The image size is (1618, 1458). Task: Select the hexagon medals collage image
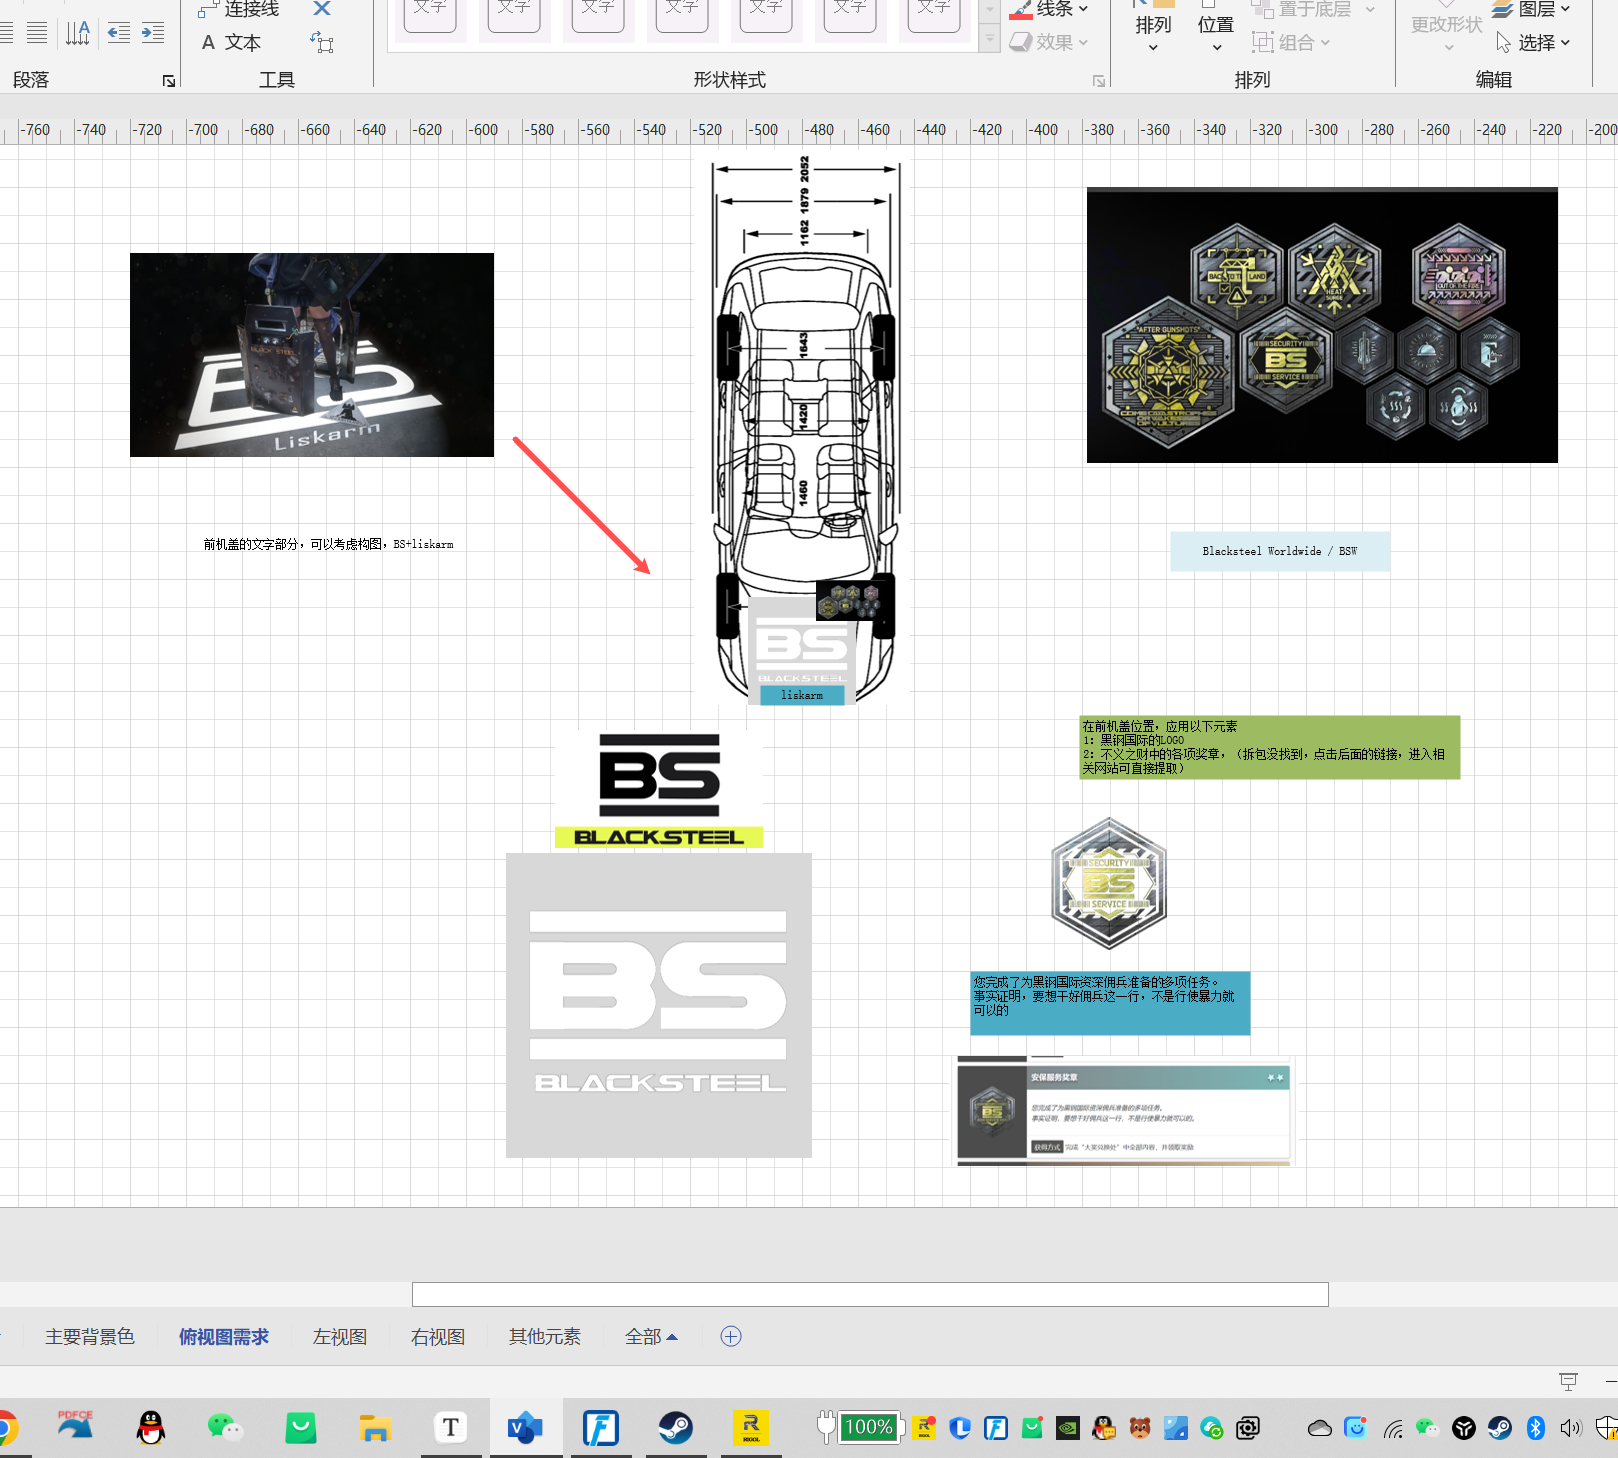pos(1322,325)
